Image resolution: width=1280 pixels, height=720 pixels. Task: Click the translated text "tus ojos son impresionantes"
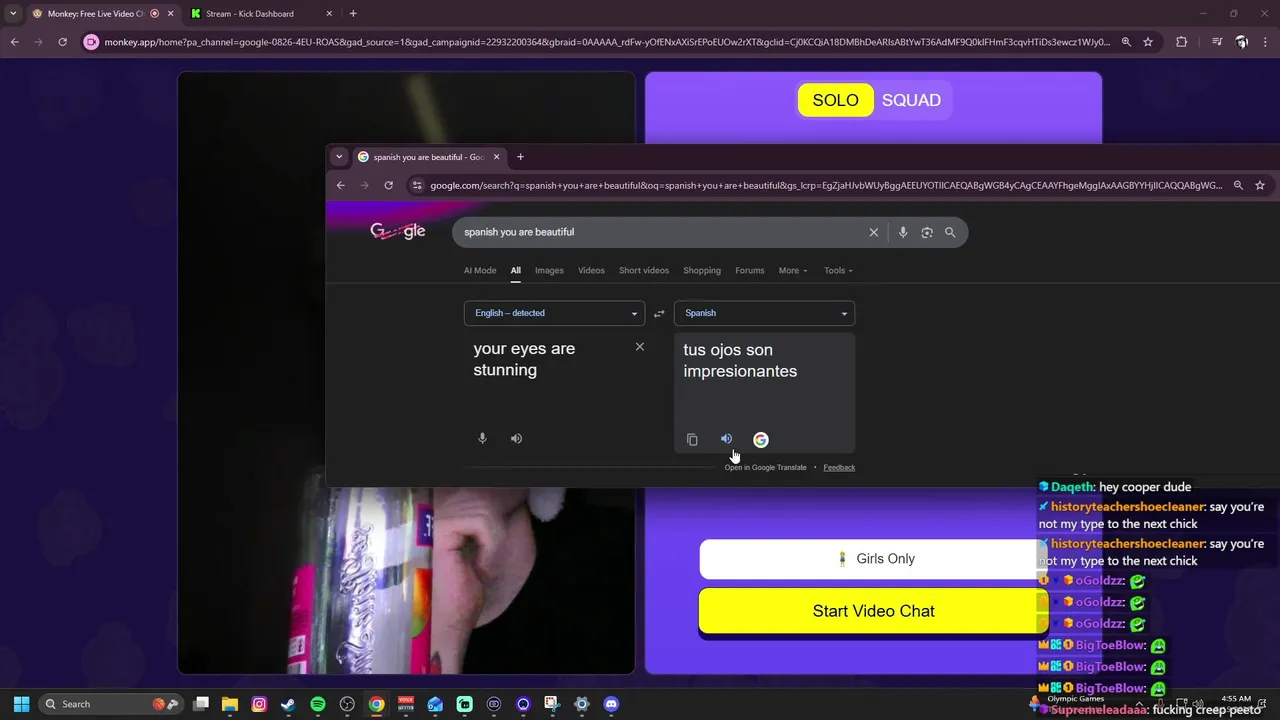tap(740, 360)
